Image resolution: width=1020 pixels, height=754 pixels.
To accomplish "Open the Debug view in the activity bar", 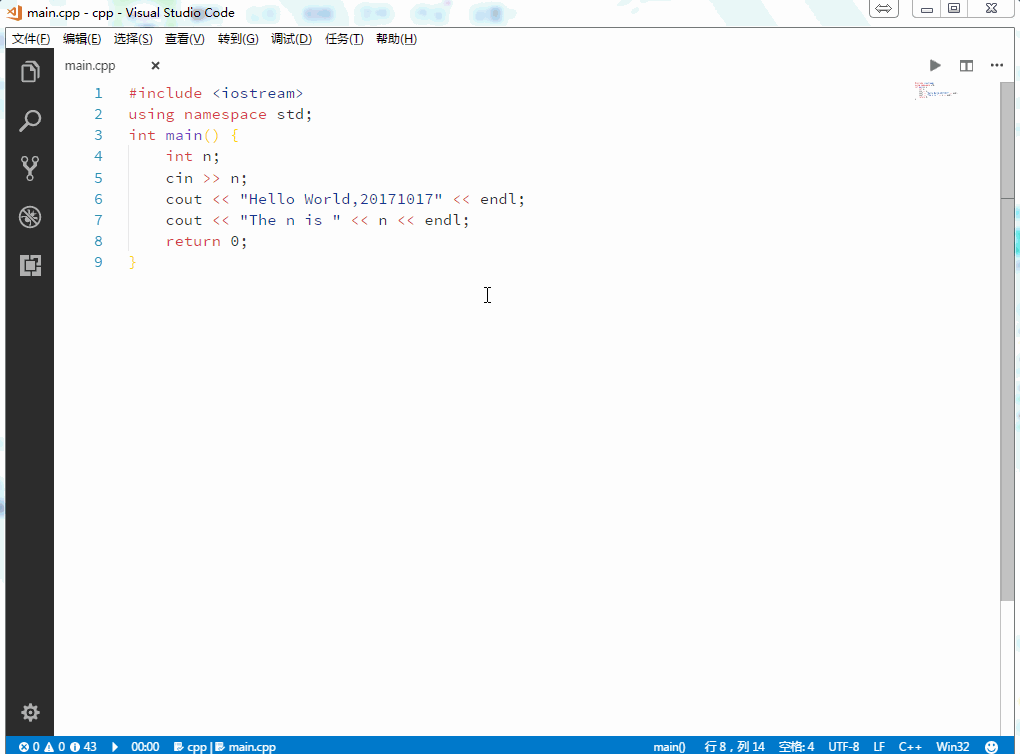I will pyautogui.click(x=30, y=217).
